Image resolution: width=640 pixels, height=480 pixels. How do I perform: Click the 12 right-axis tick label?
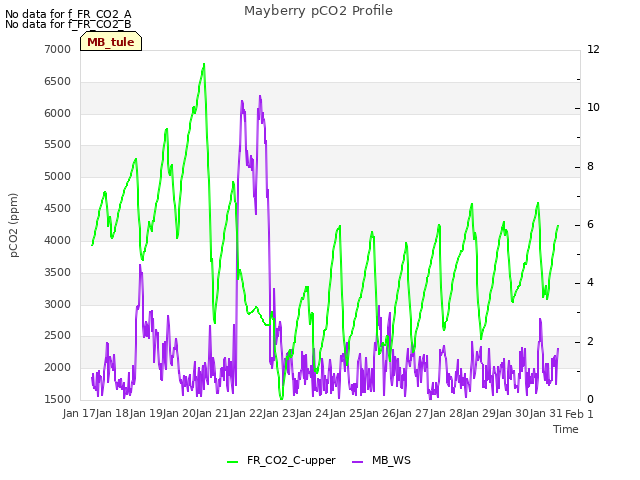[x=593, y=49]
